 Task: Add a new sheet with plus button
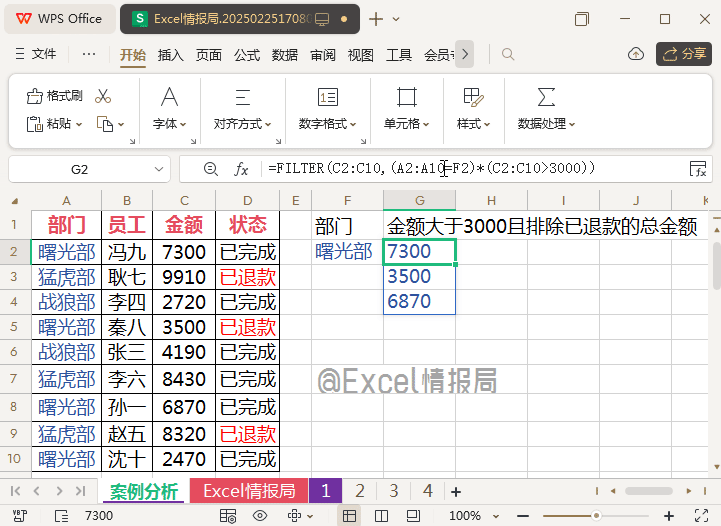click(456, 491)
